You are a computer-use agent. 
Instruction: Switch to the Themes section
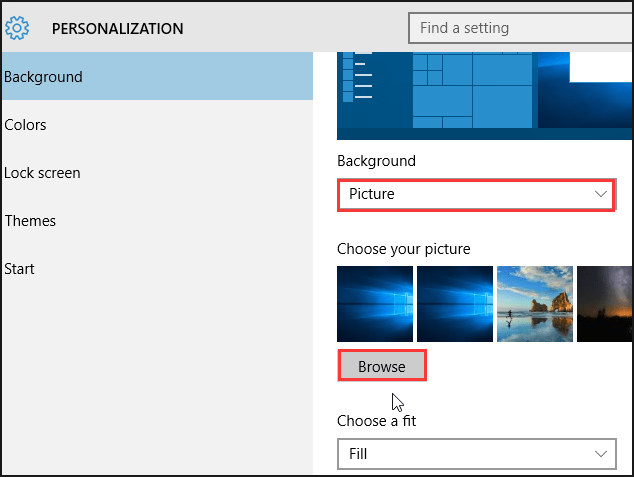tap(30, 221)
